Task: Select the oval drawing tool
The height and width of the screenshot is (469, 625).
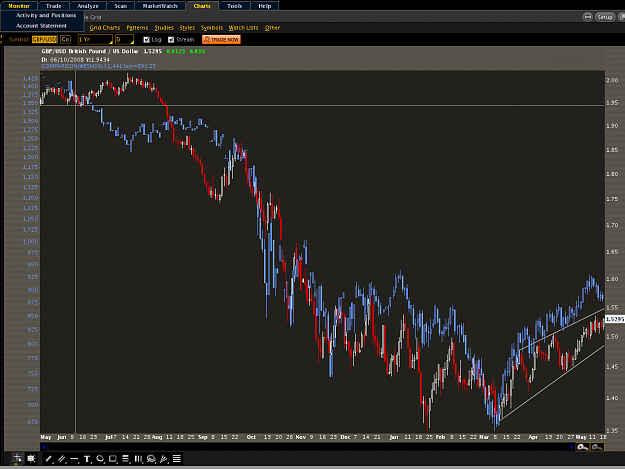Action: pos(100,459)
